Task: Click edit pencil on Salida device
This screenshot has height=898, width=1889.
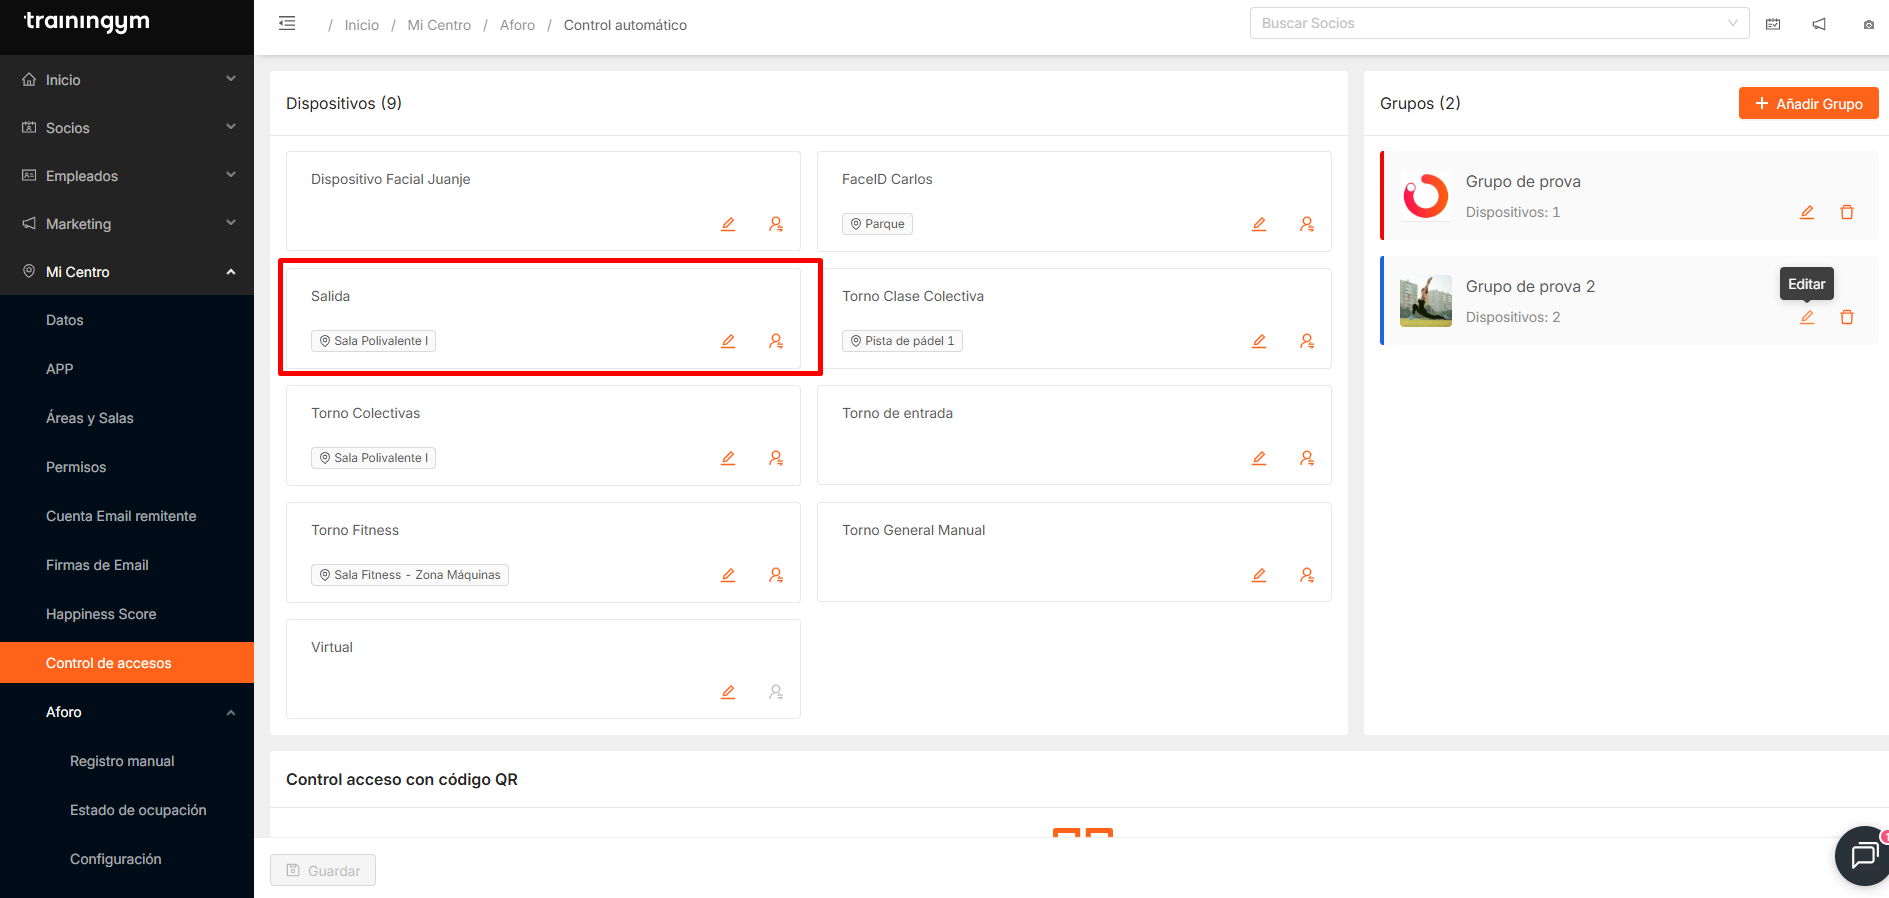Action: tap(728, 341)
